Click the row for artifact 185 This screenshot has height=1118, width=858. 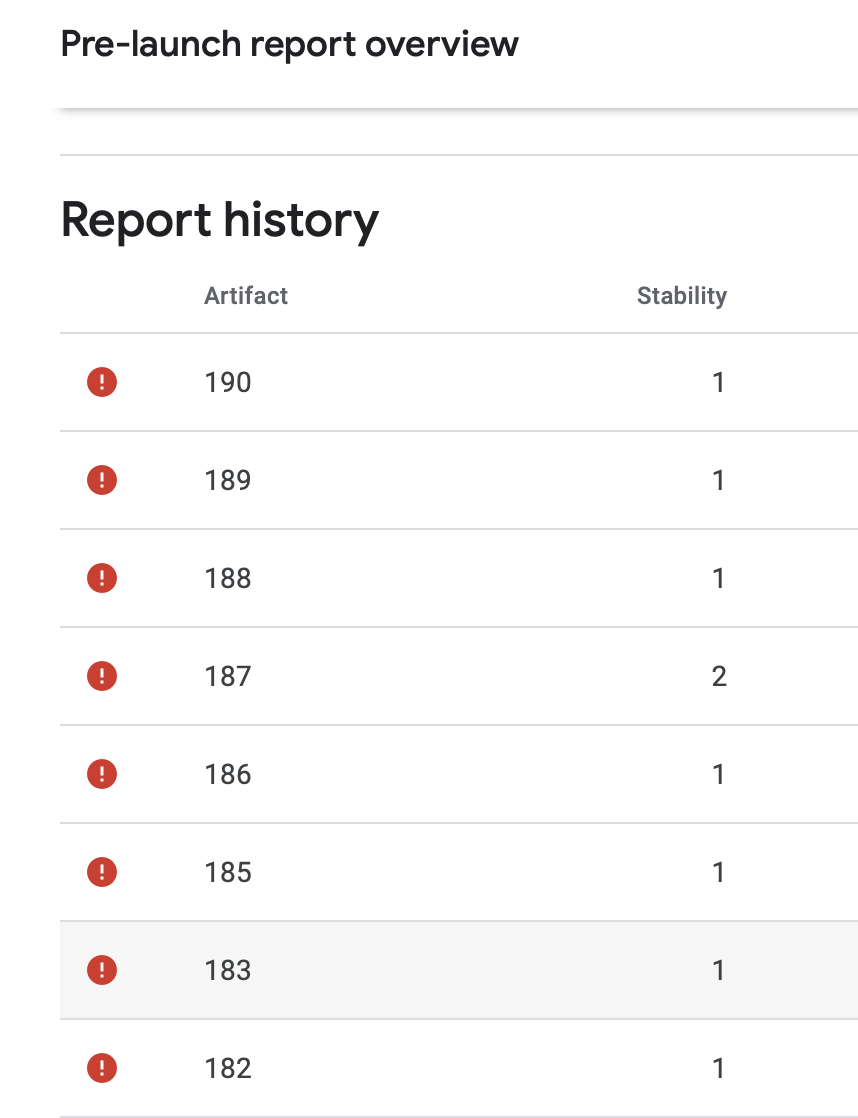point(400,872)
